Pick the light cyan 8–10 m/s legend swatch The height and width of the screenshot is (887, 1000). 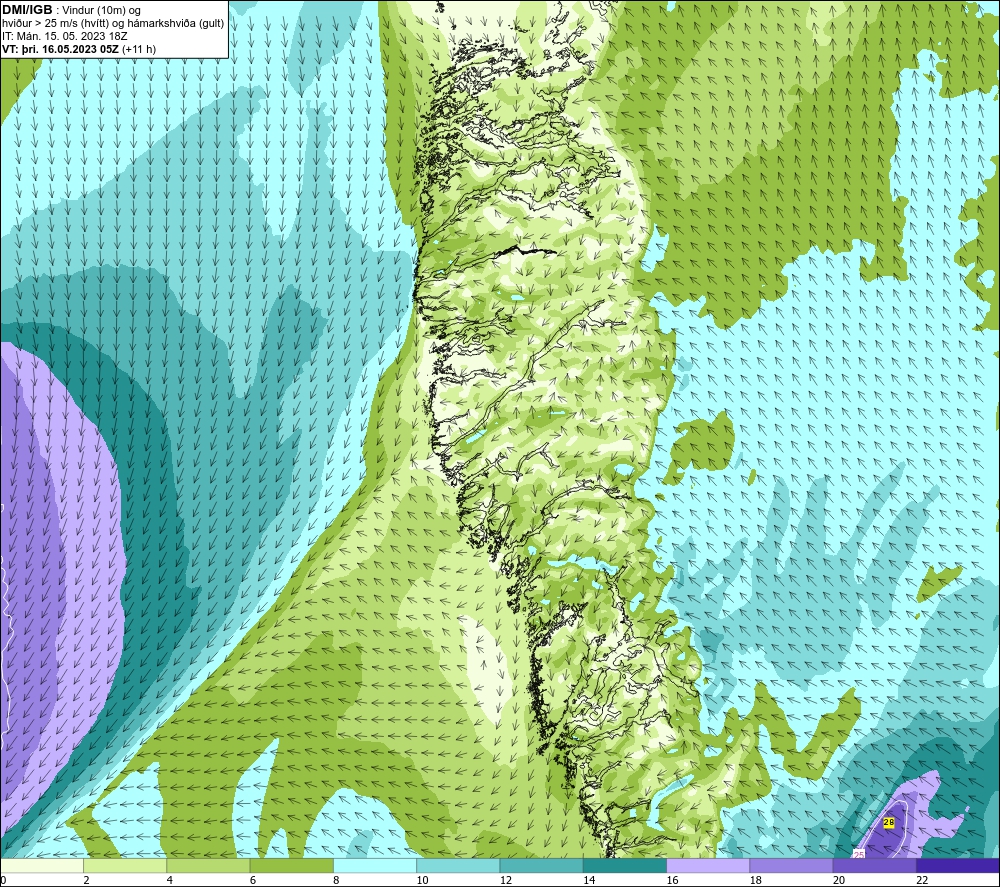point(375,865)
